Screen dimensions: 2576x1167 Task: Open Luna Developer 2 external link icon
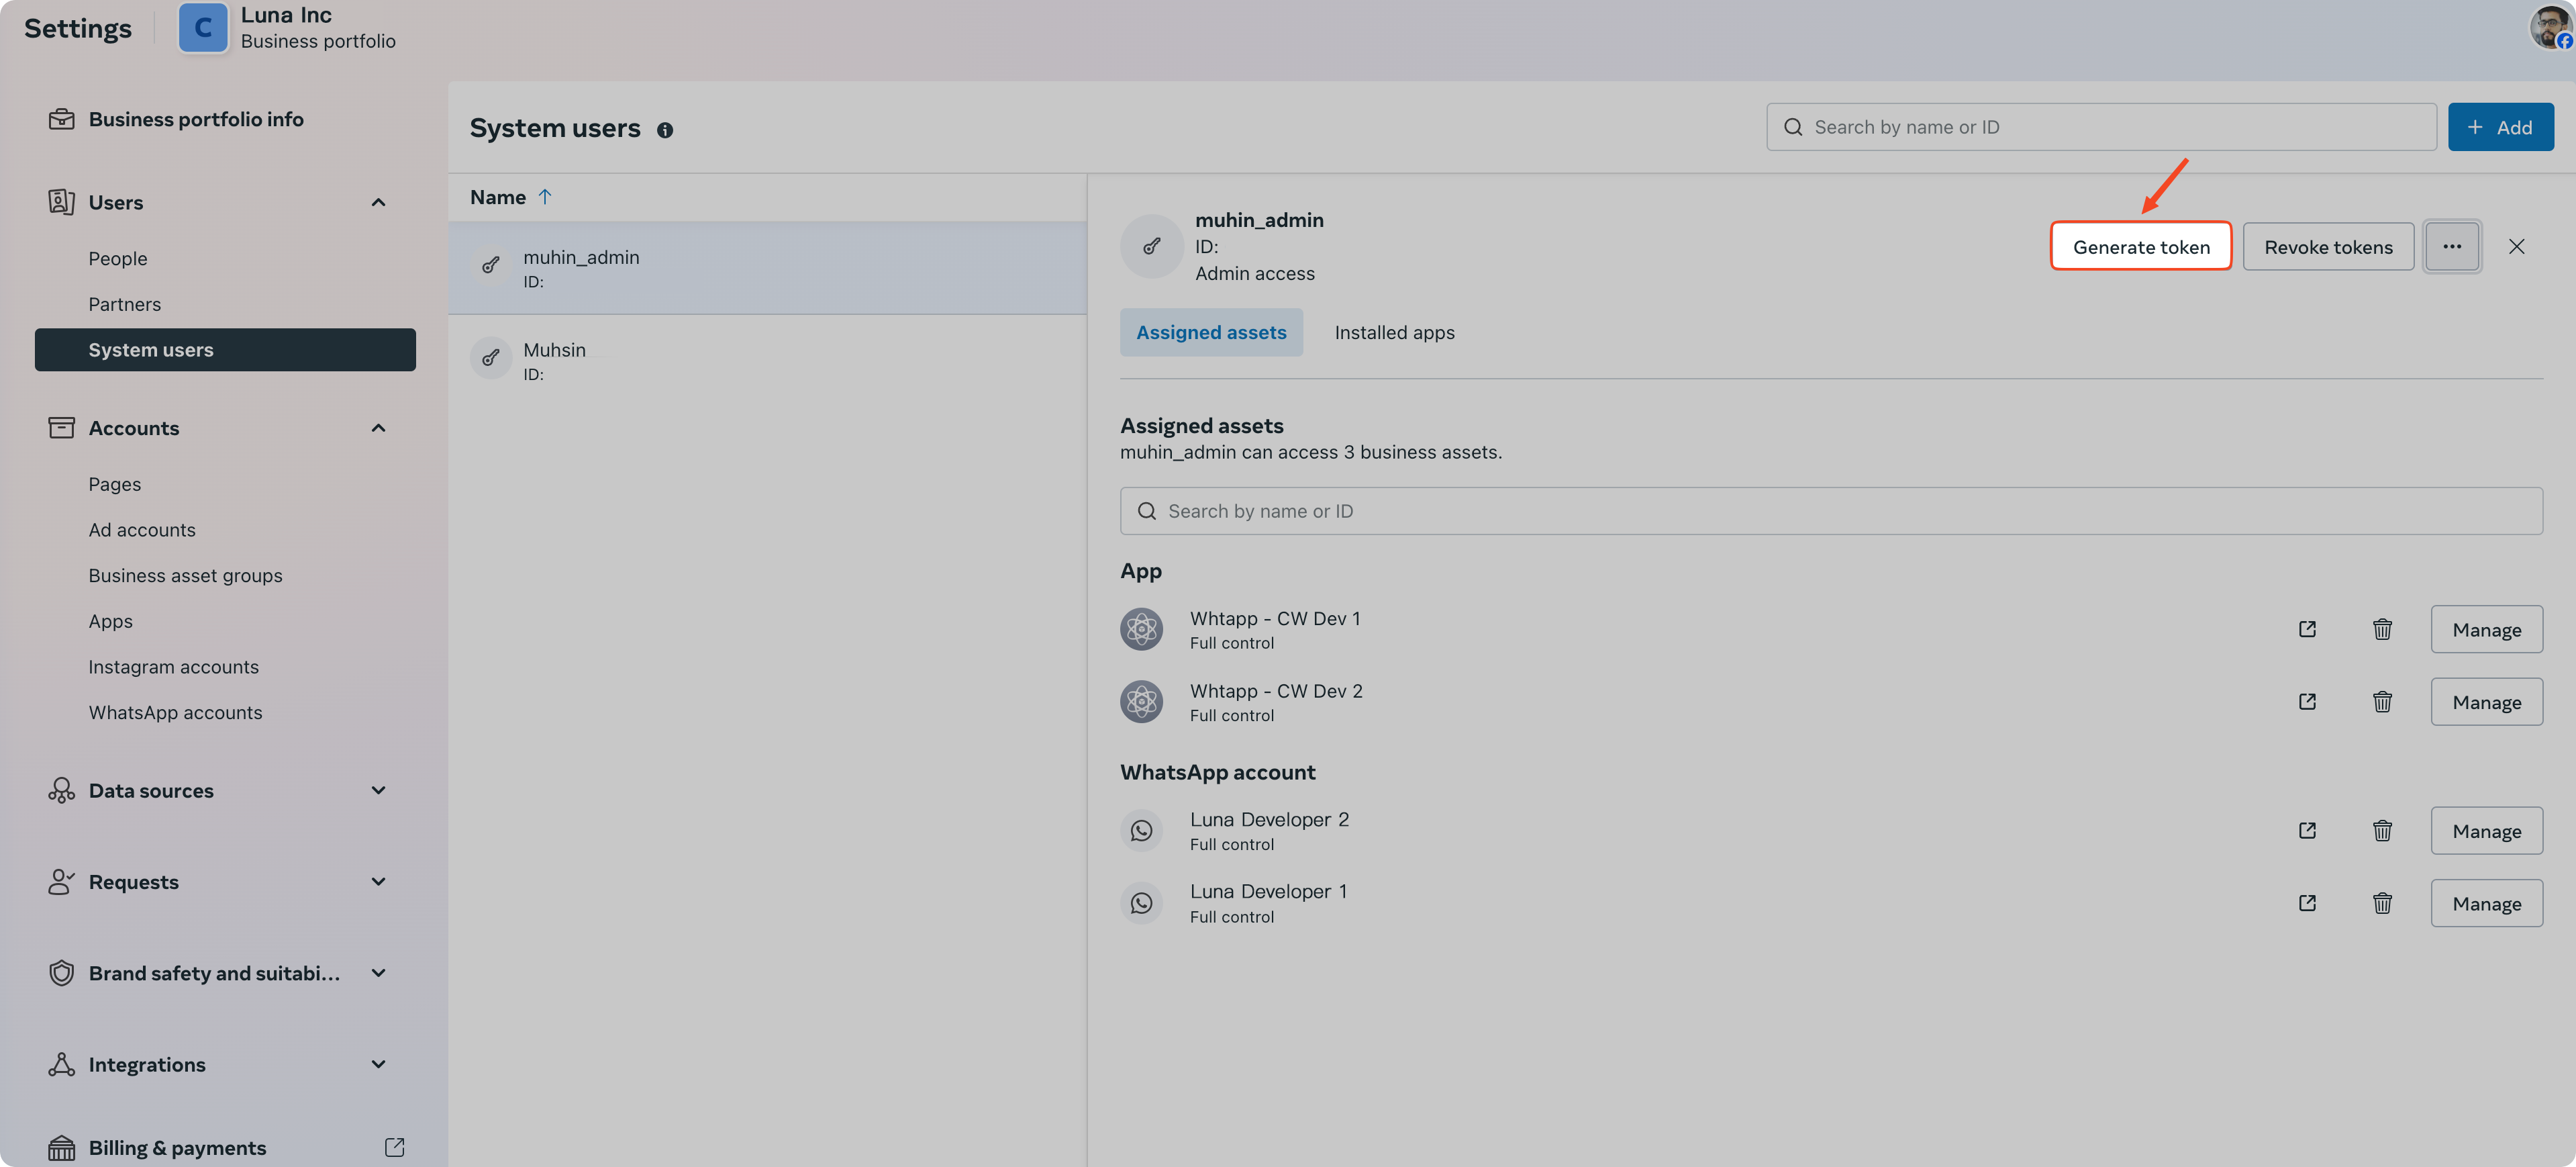coord(2307,831)
